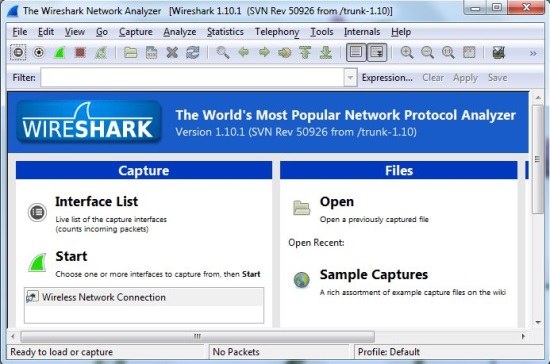550x364 pixels.
Task: Open a capture file folder toolbar icon
Action: [130, 53]
